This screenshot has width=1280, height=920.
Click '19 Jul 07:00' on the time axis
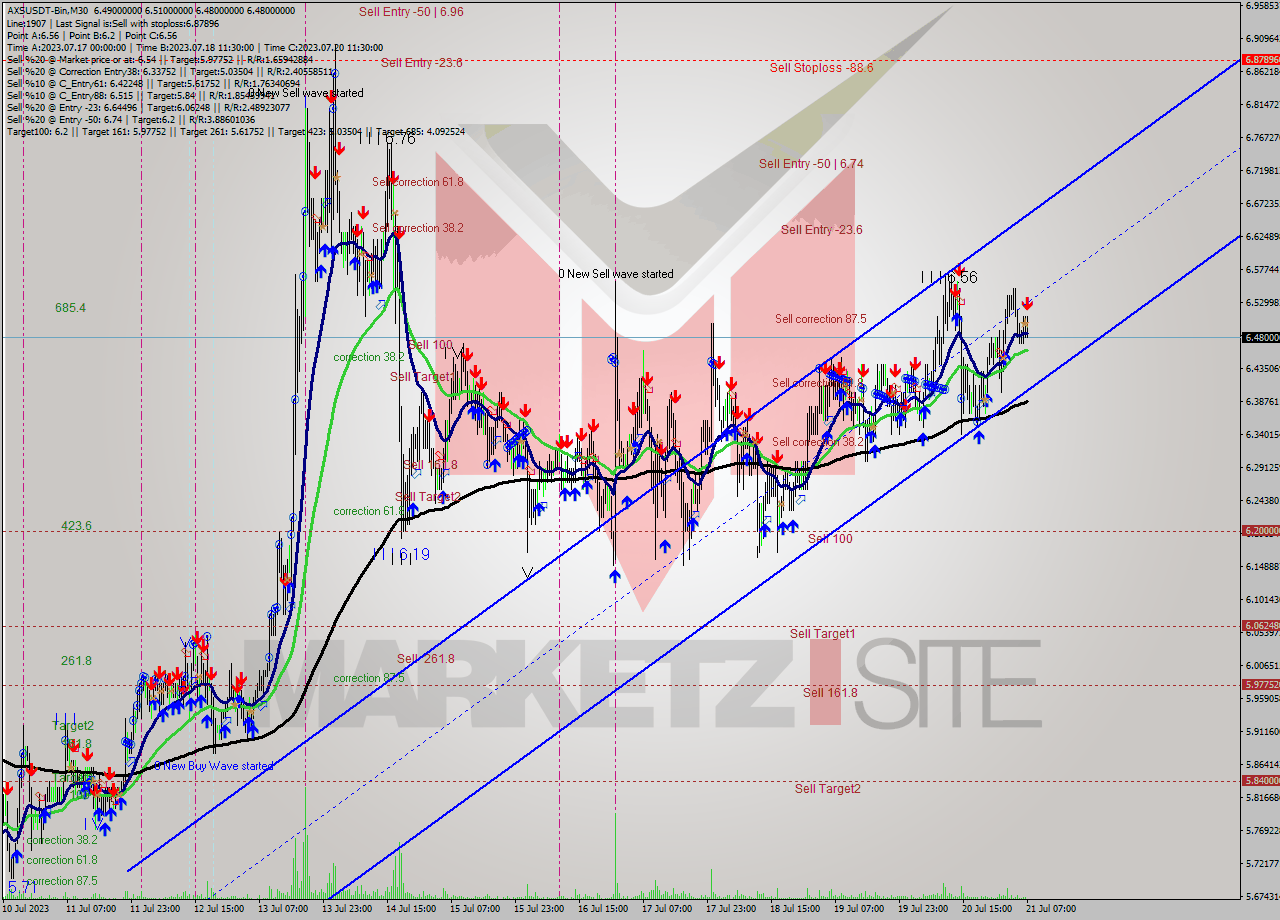[859, 909]
